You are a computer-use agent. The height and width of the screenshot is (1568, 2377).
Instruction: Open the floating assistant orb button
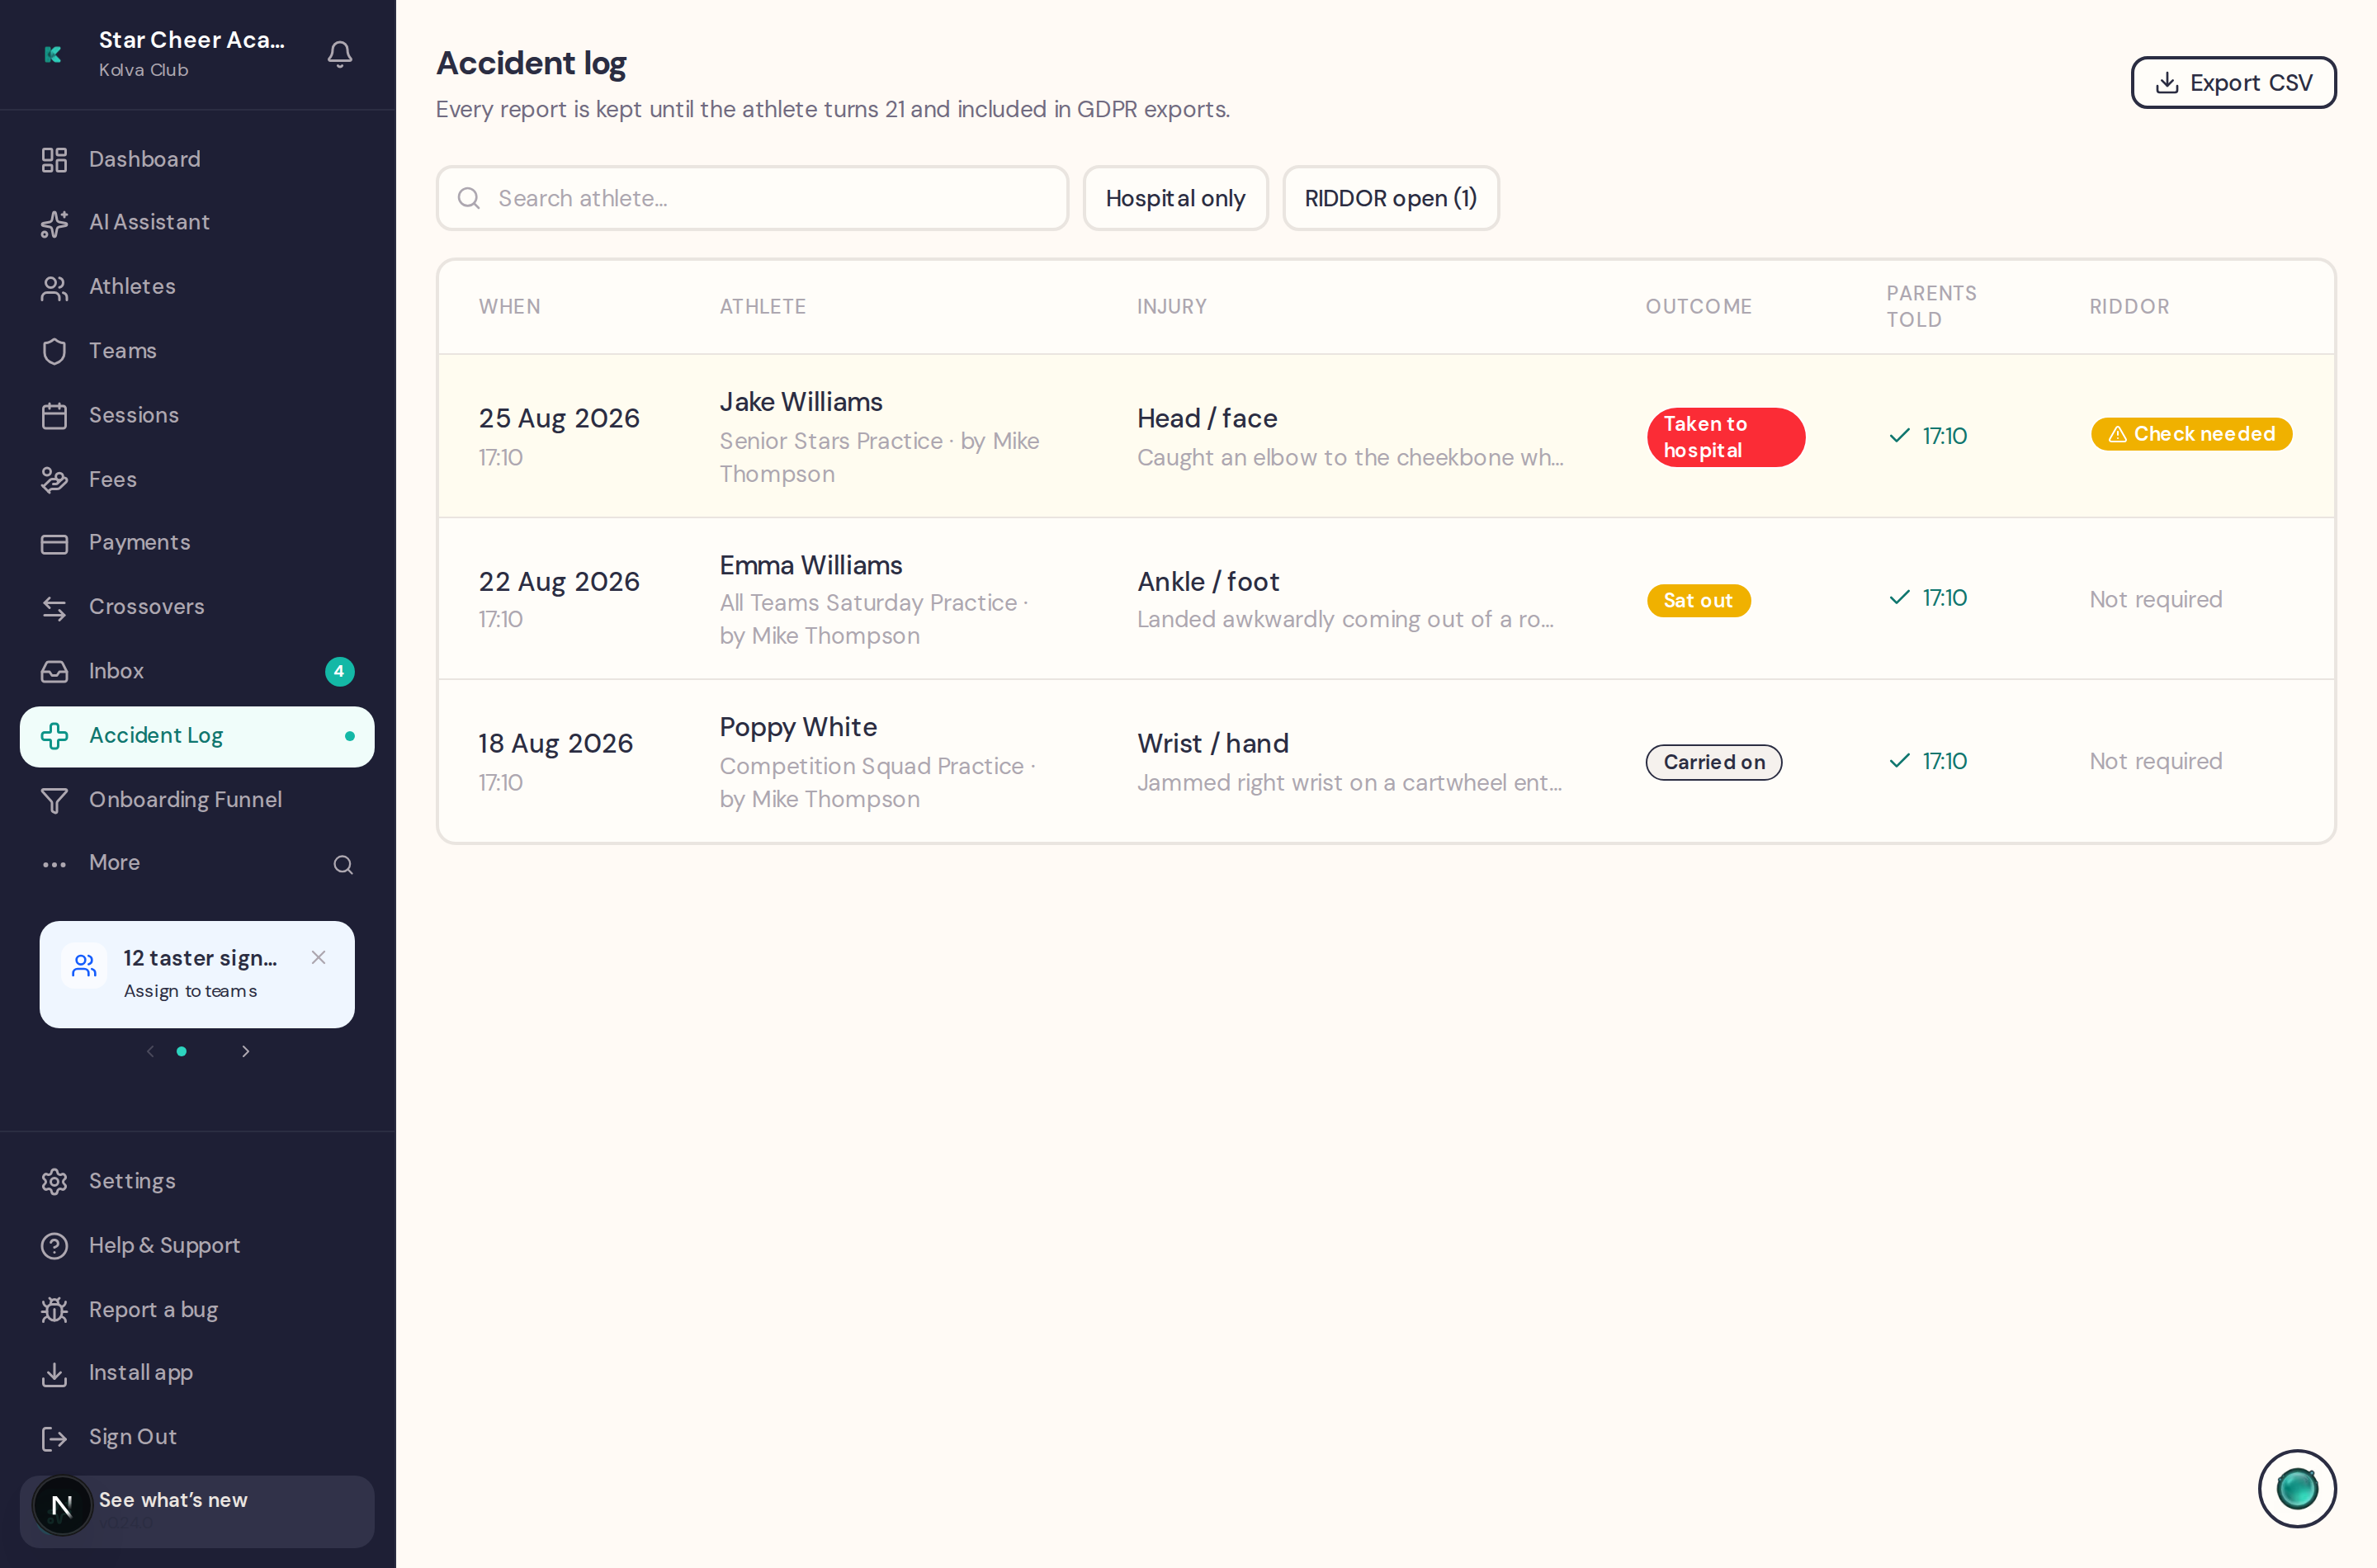[2297, 1488]
